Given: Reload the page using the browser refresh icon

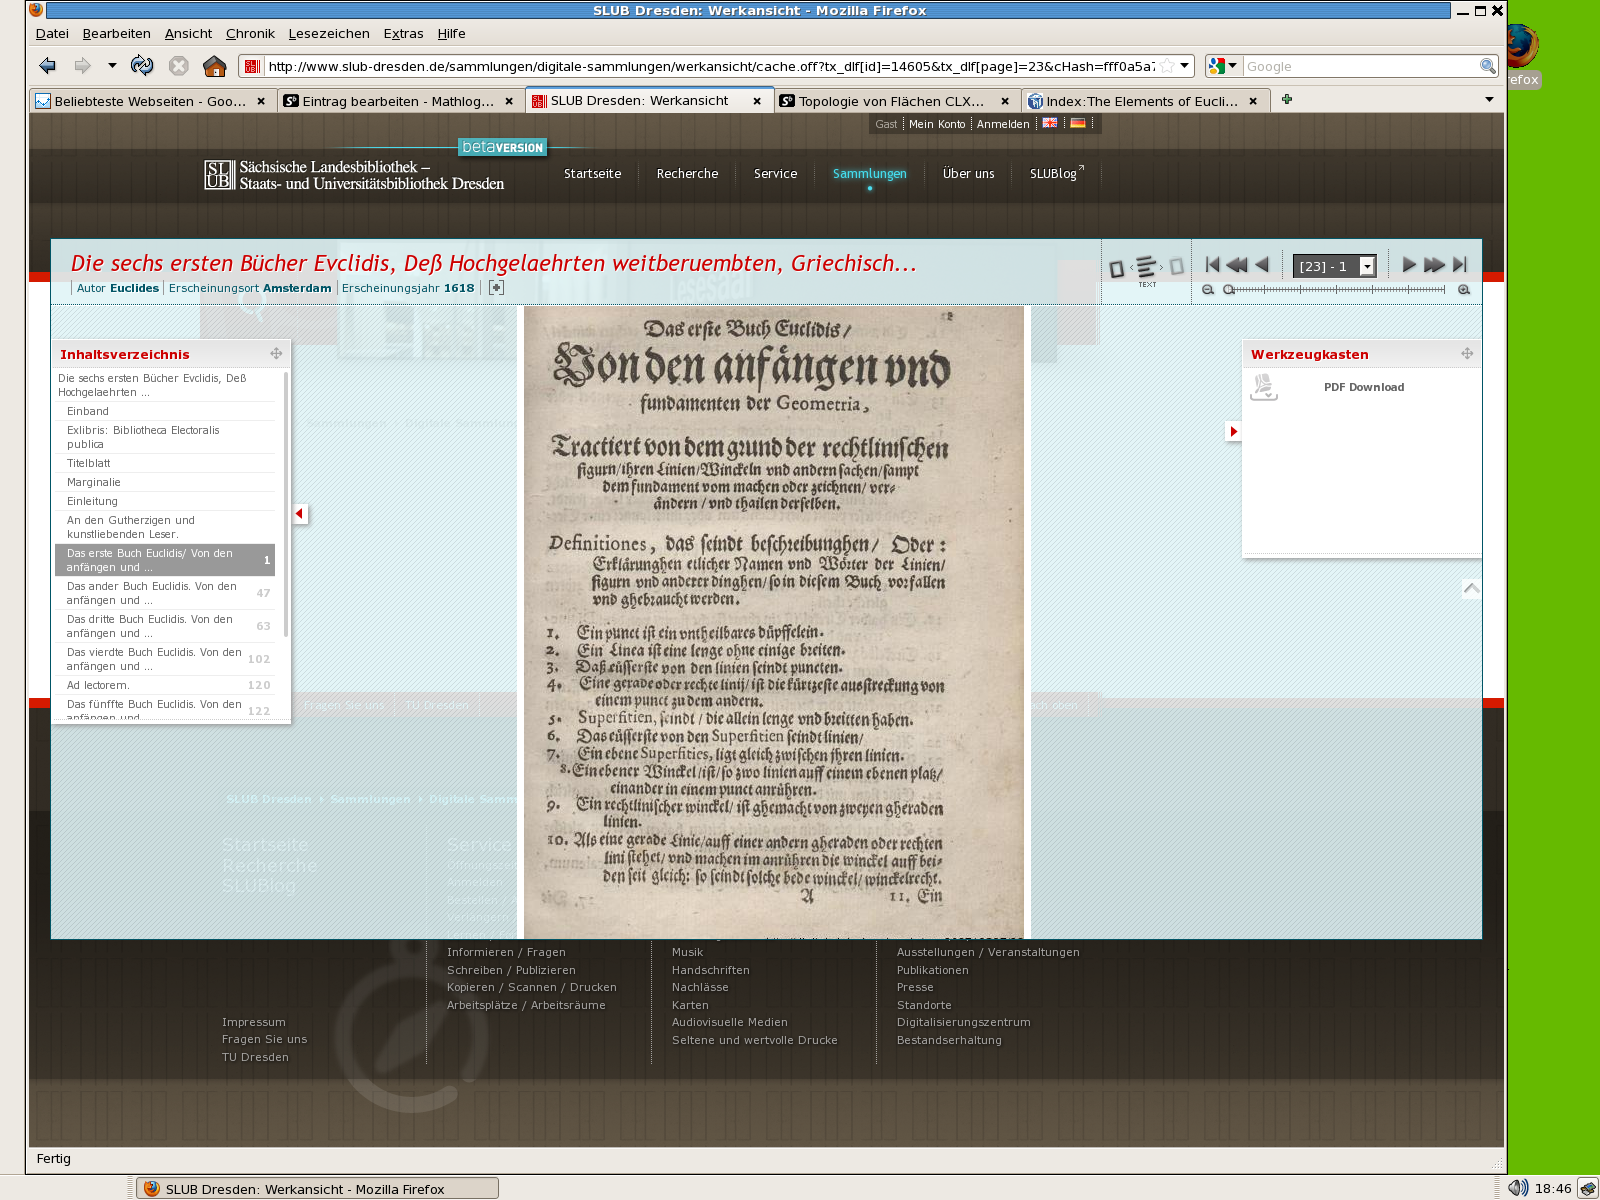Looking at the screenshot, I should tap(142, 66).
